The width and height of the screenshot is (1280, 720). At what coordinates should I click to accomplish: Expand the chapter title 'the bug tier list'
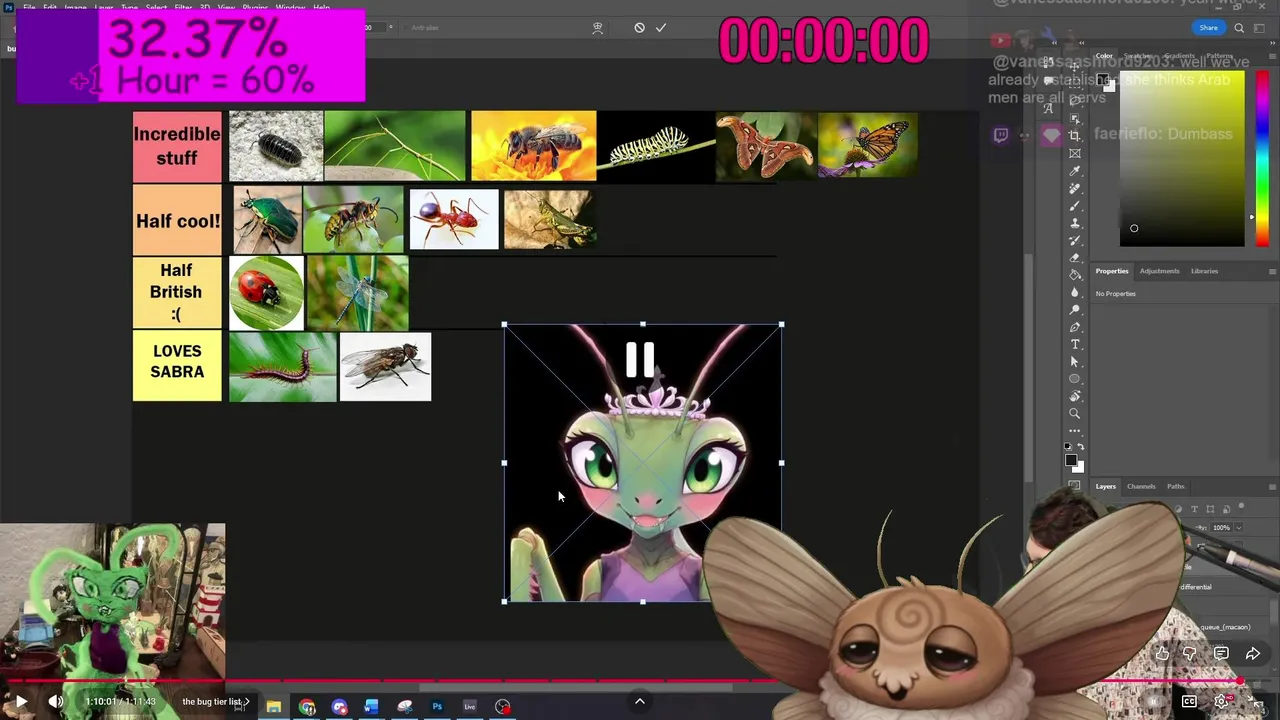click(215, 702)
